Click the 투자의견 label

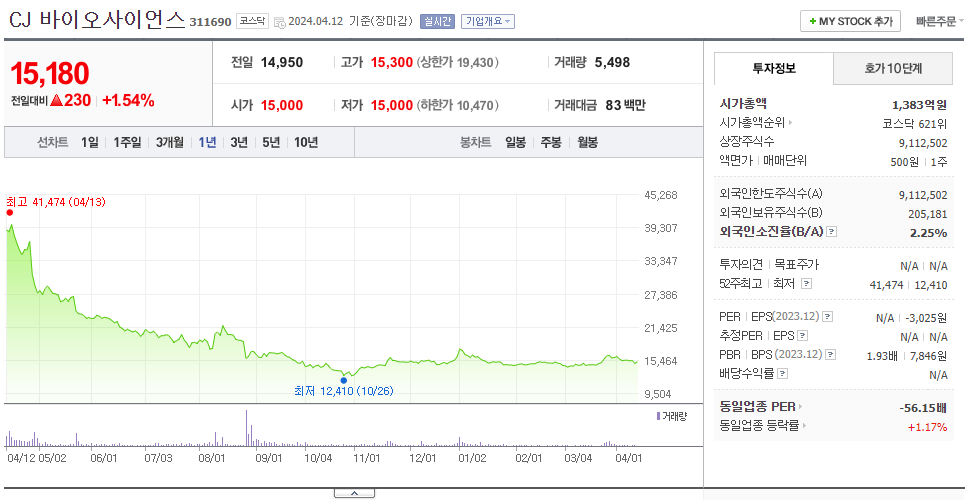[x=741, y=265]
